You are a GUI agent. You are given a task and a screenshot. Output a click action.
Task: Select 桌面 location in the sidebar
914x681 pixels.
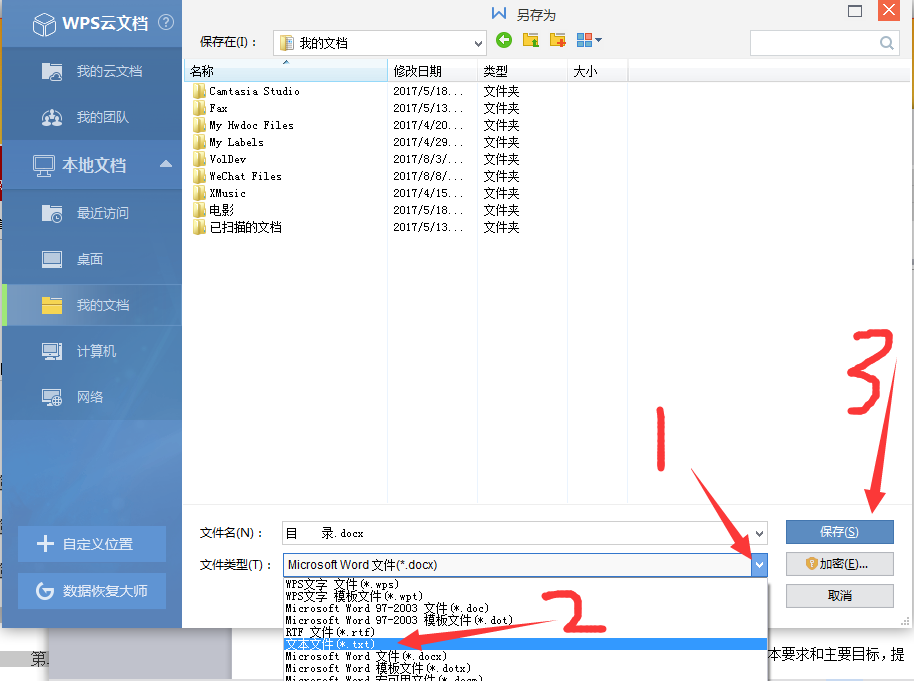92,259
